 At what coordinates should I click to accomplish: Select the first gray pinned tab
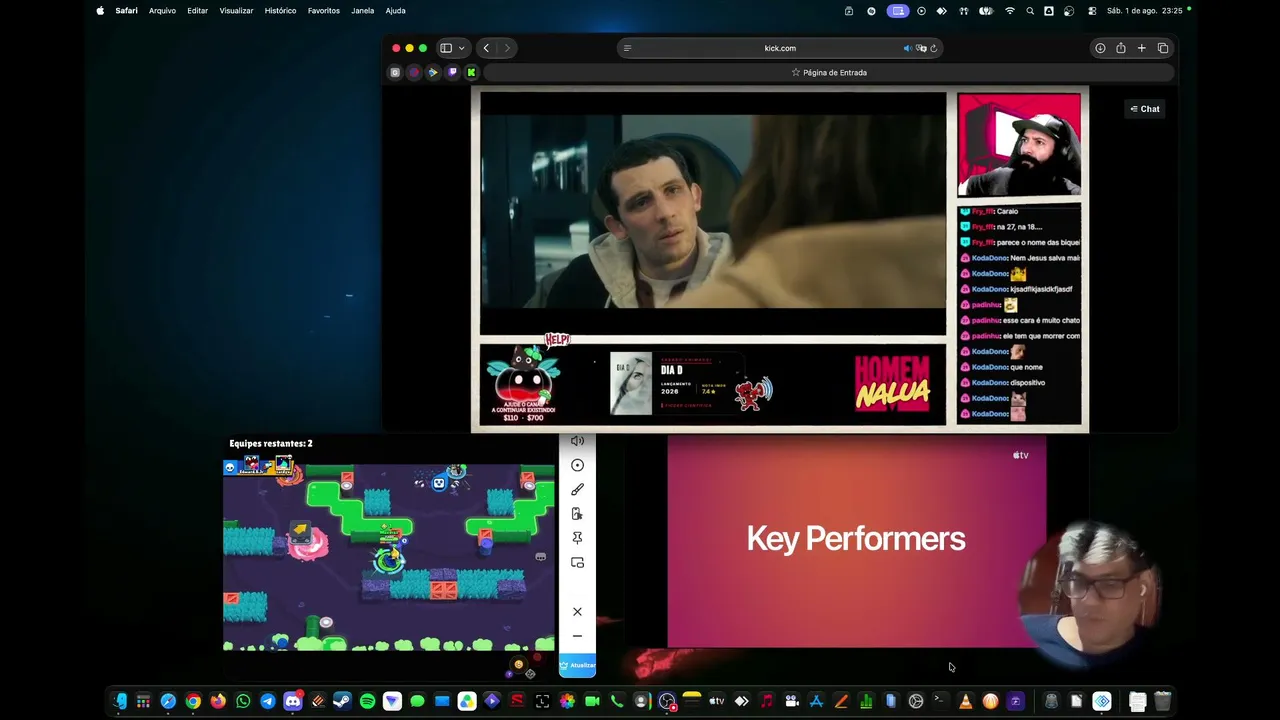point(395,72)
